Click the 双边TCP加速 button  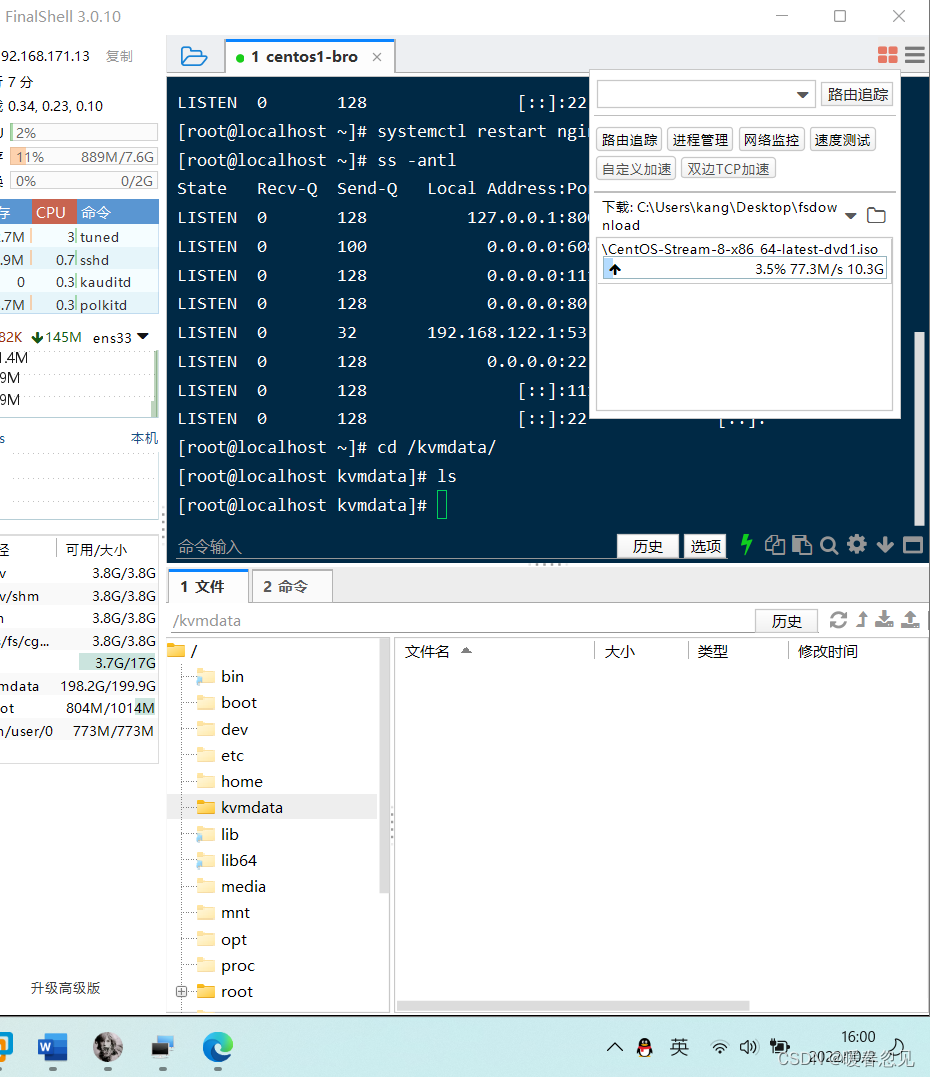click(x=728, y=169)
